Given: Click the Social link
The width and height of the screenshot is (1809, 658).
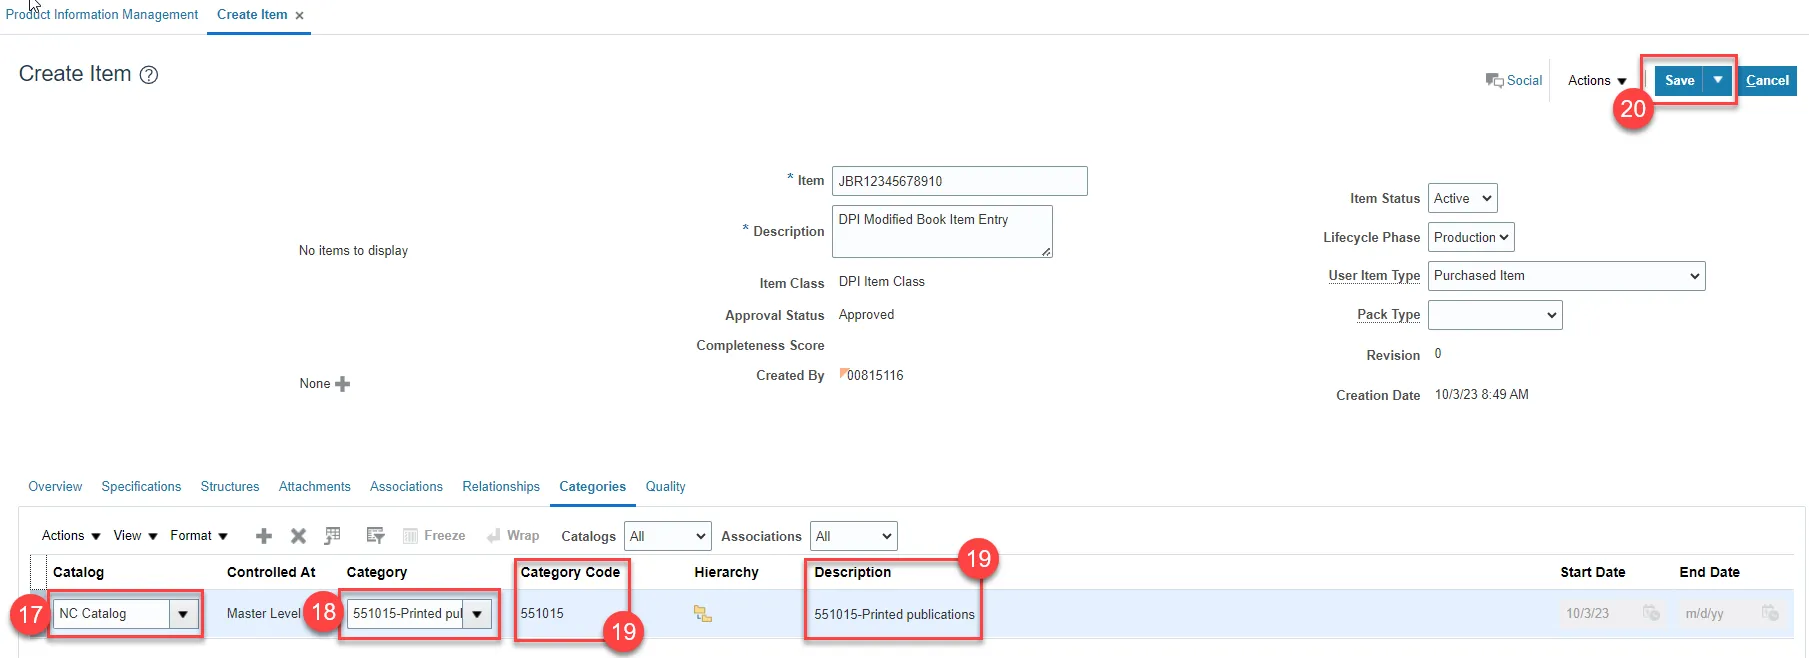Looking at the screenshot, I should click(x=1515, y=81).
